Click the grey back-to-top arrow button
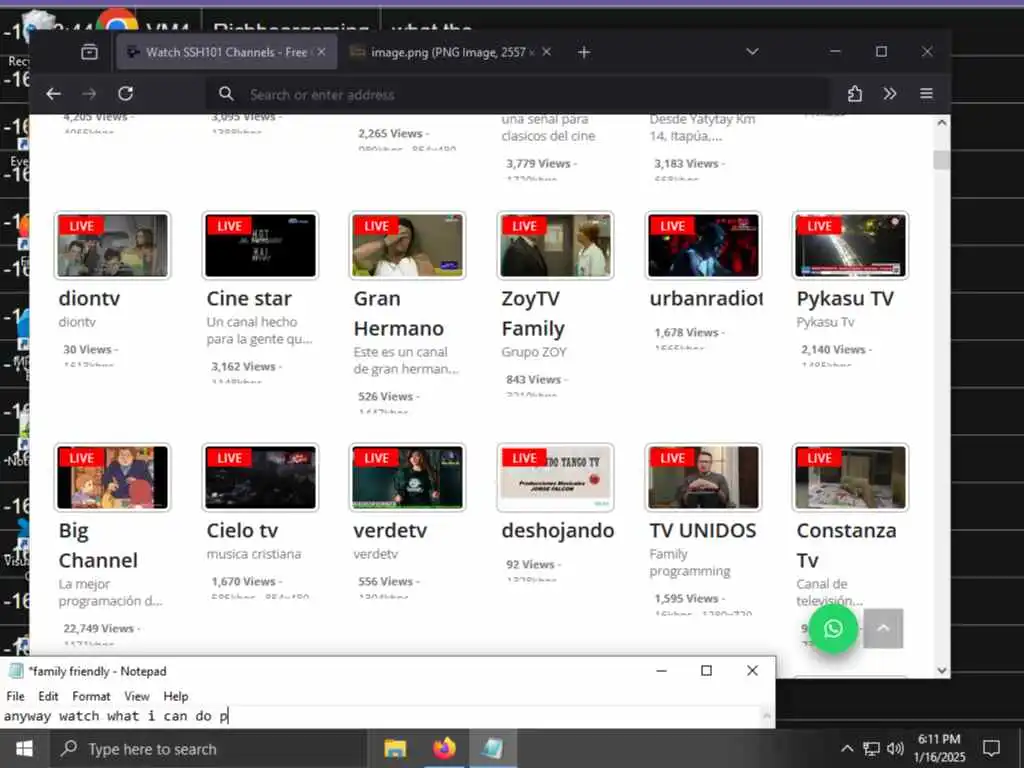This screenshot has height=768, width=1024. (x=883, y=628)
